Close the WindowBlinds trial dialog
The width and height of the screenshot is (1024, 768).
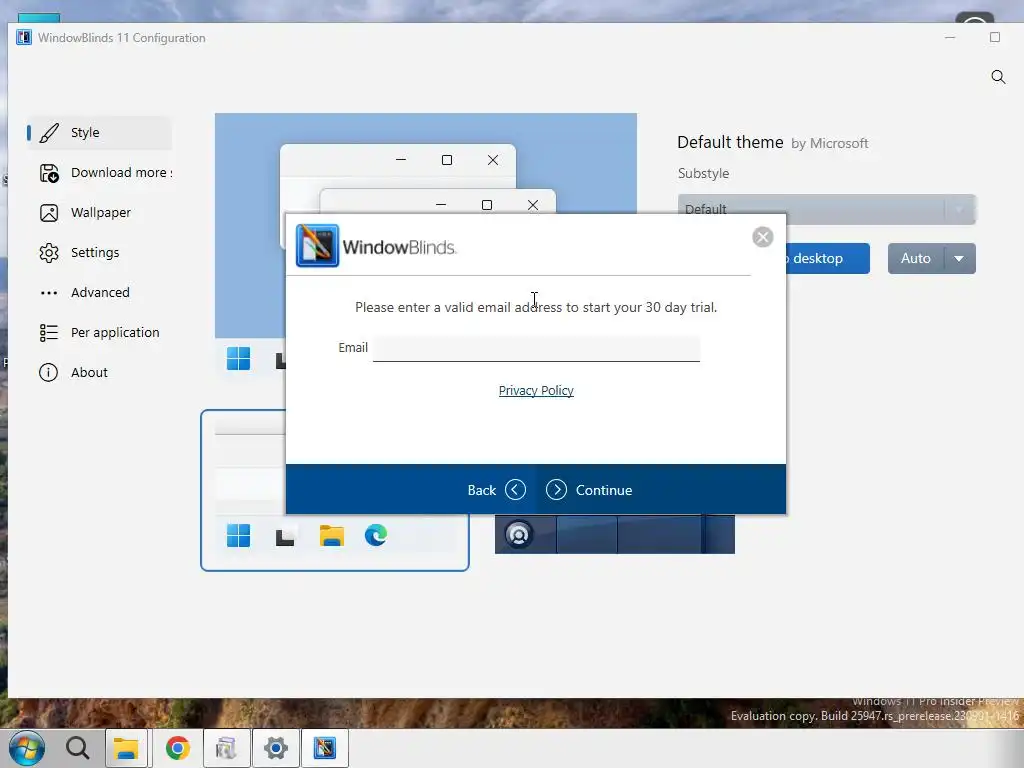762,236
